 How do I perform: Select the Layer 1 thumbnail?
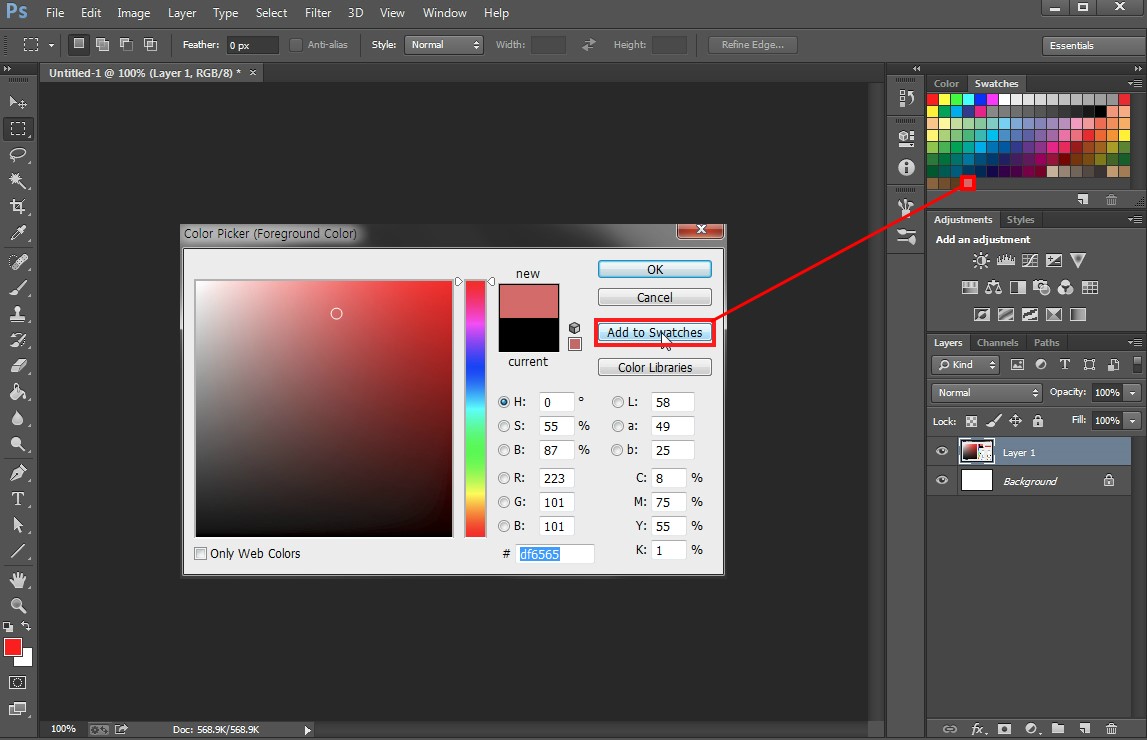[977, 452]
